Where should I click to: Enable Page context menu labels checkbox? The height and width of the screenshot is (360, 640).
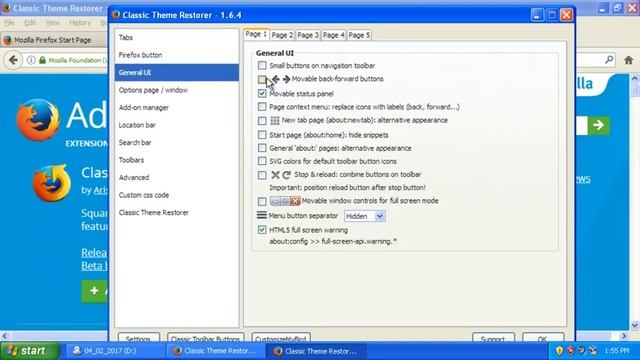click(x=262, y=107)
